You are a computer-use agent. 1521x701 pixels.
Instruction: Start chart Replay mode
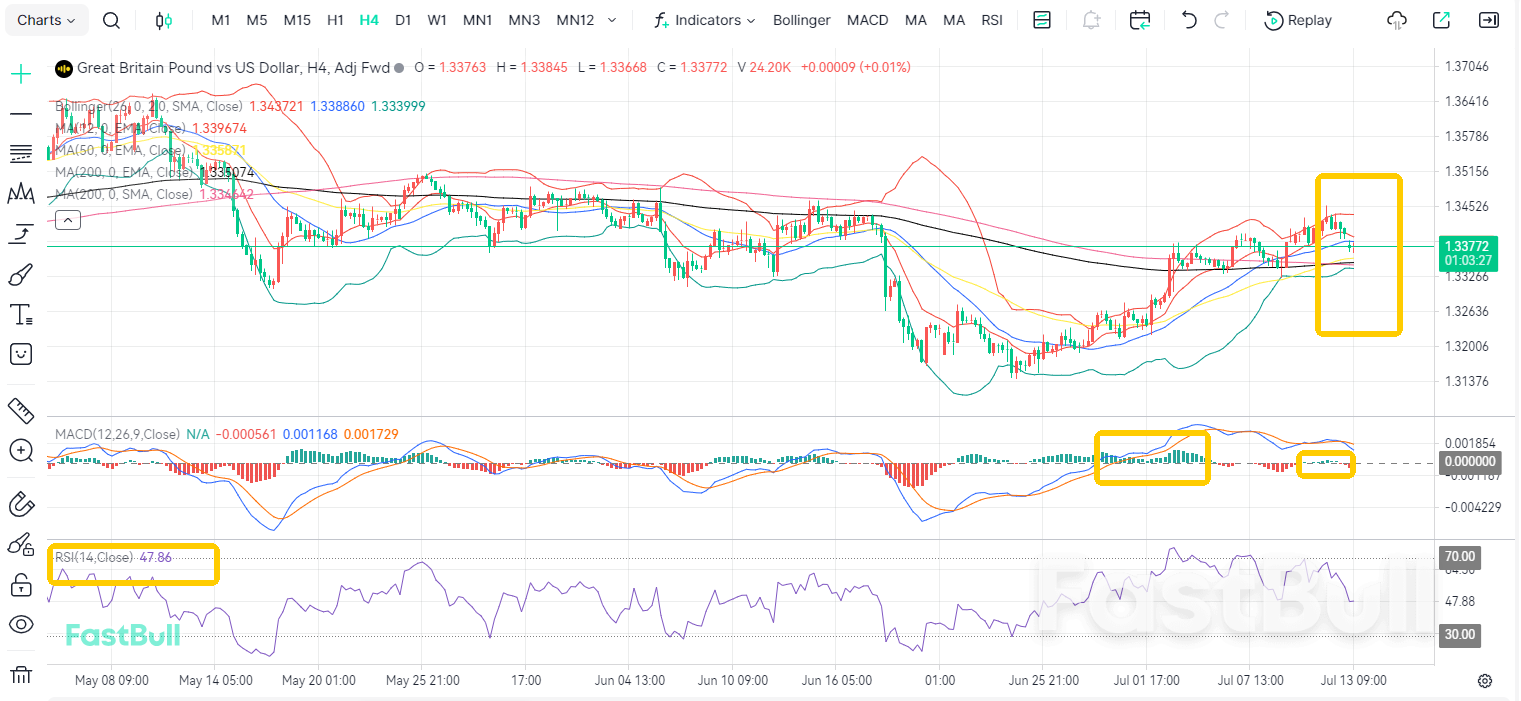1299,20
